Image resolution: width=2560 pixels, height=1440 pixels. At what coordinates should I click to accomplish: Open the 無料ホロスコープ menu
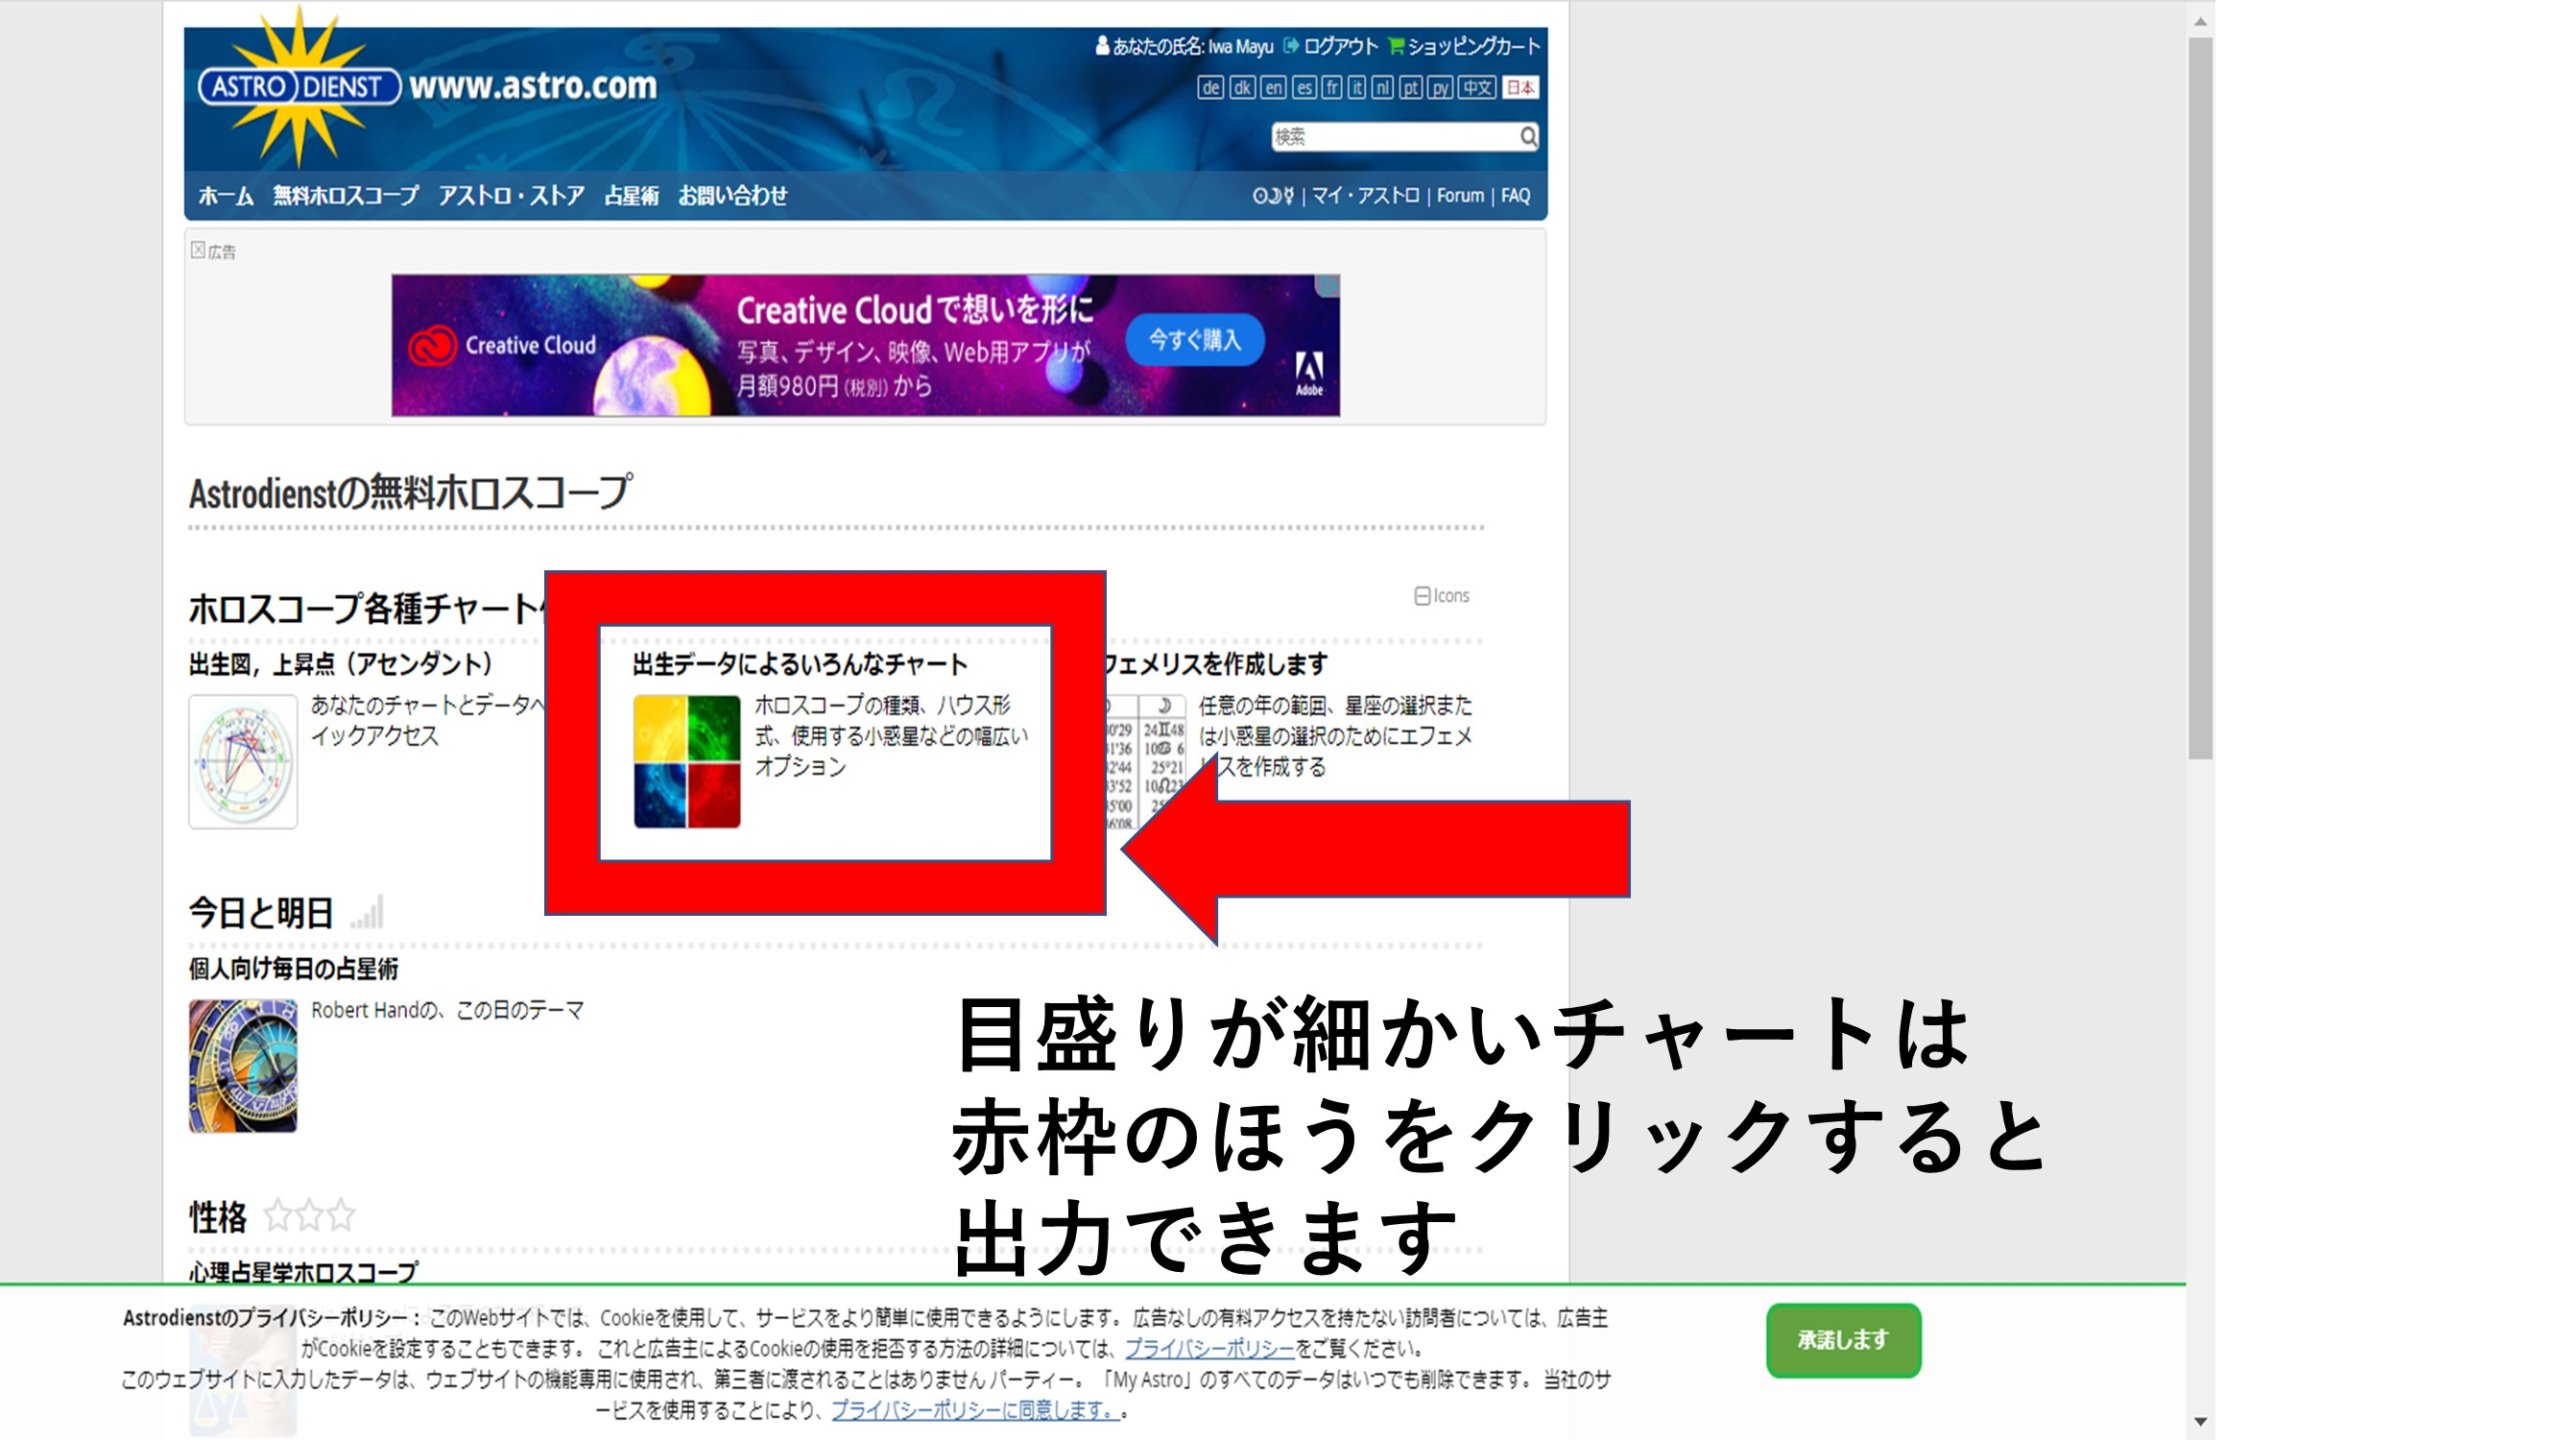point(346,196)
